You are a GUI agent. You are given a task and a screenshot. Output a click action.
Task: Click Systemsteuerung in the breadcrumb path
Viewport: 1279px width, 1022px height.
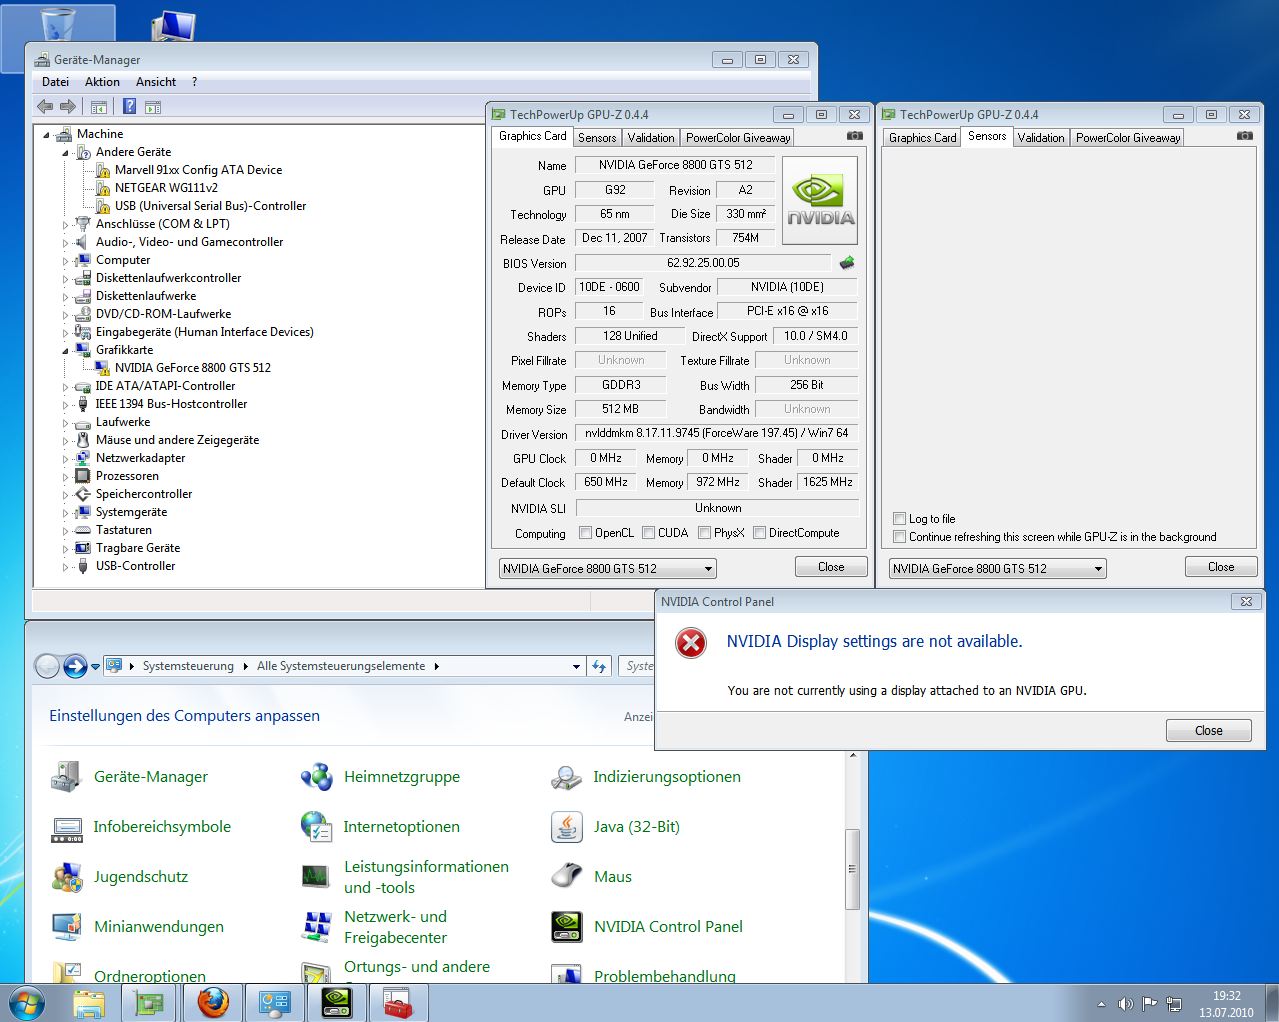[x=188, y=666]
